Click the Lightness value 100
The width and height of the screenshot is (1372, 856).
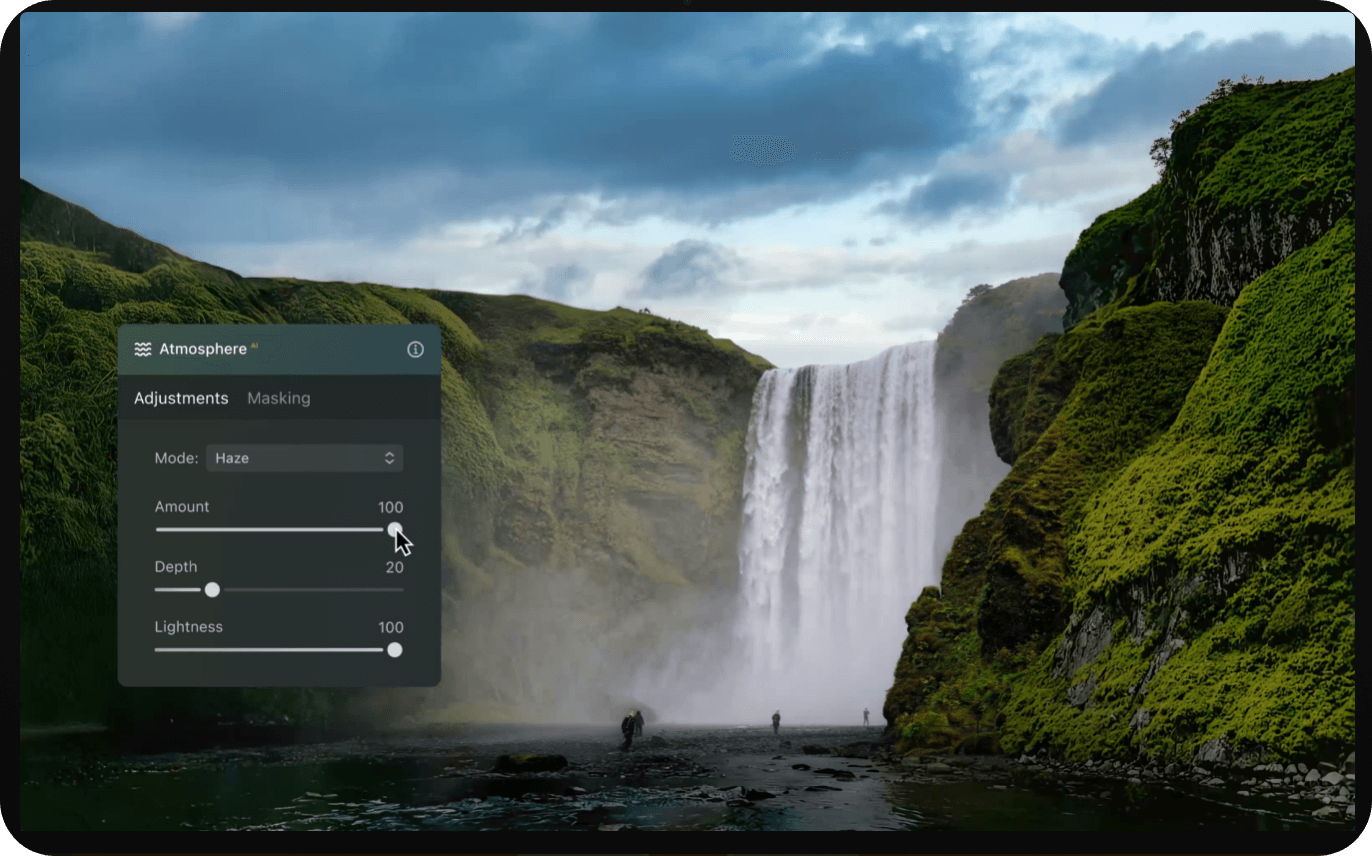pos(390,627)
